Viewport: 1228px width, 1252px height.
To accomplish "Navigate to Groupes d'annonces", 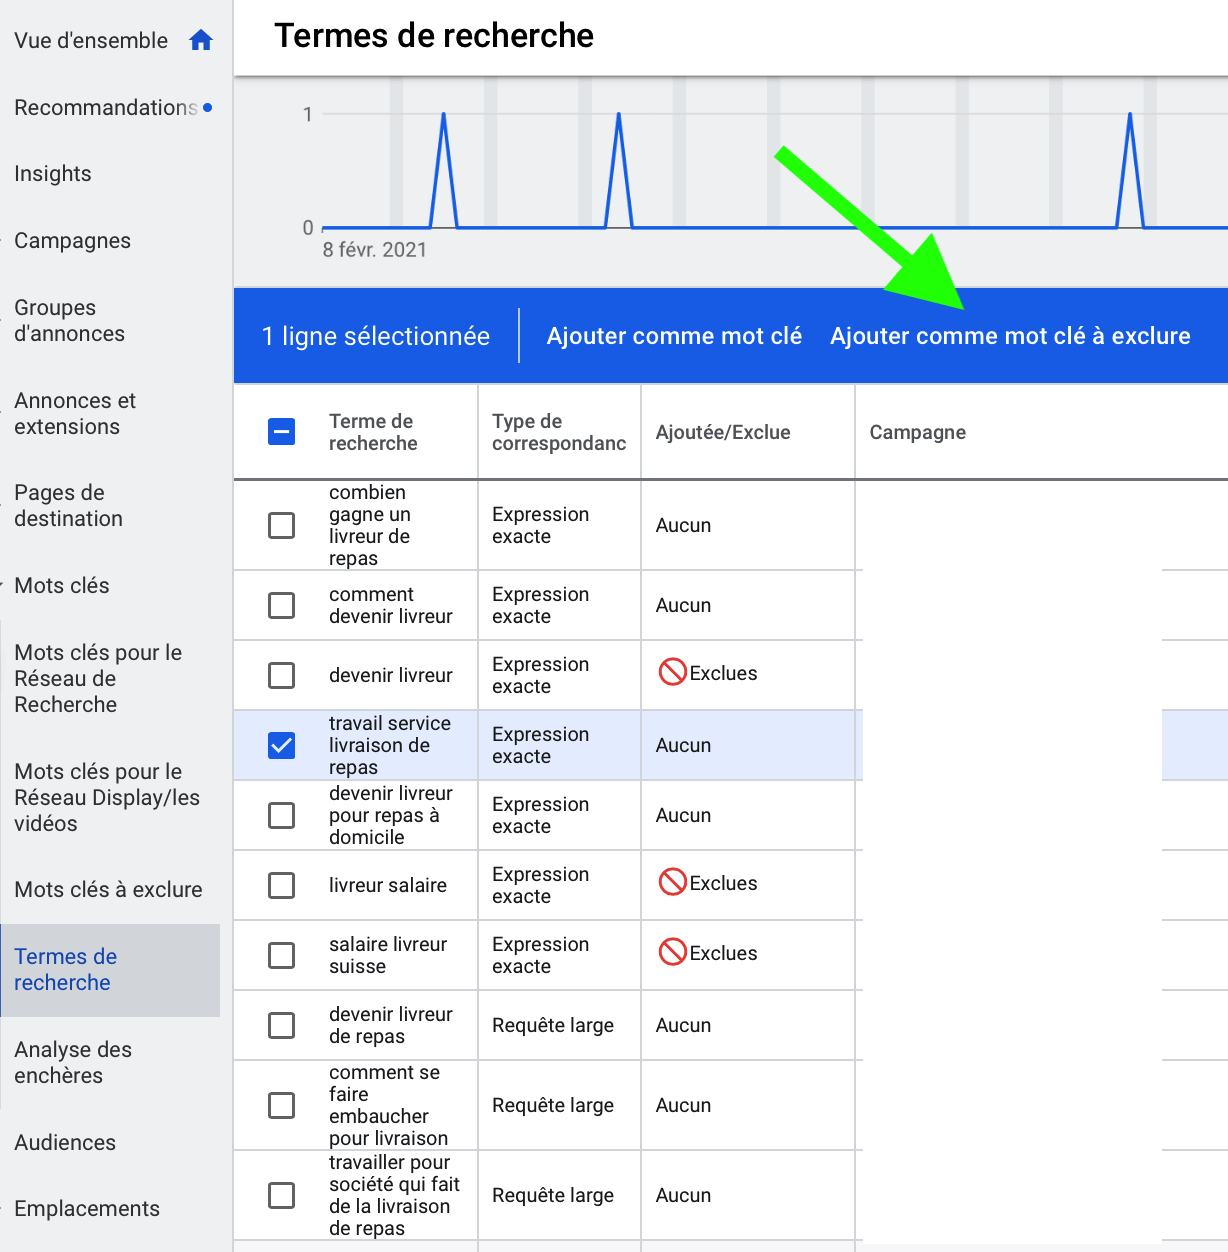I will (x=69, y=320).
